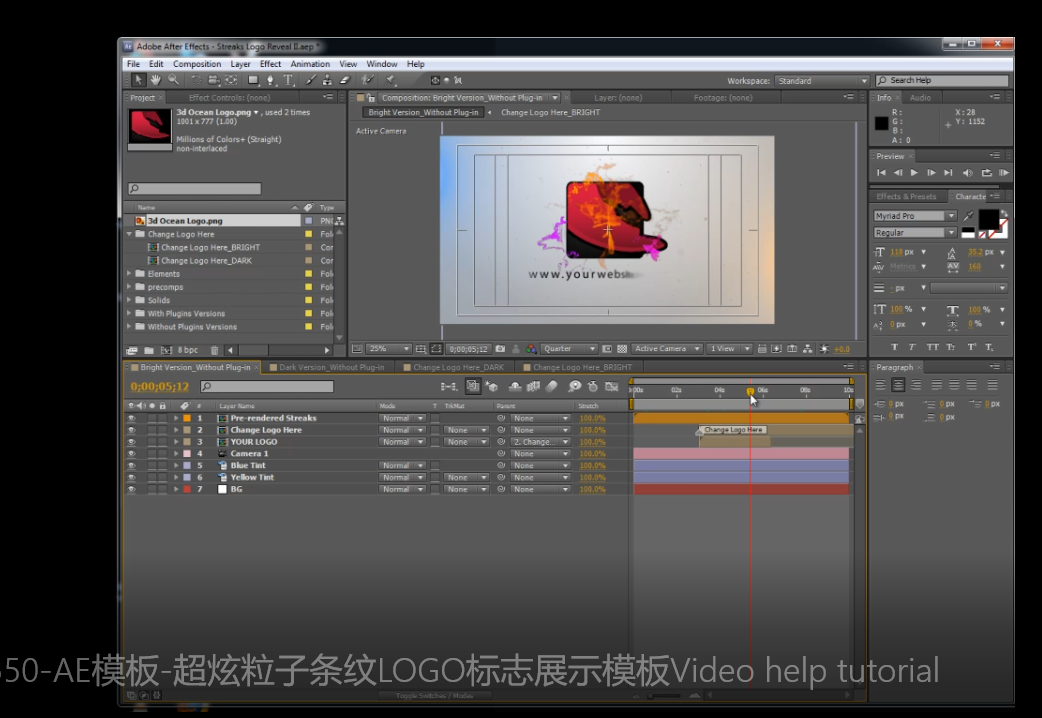Open the Animation menu

310,64
